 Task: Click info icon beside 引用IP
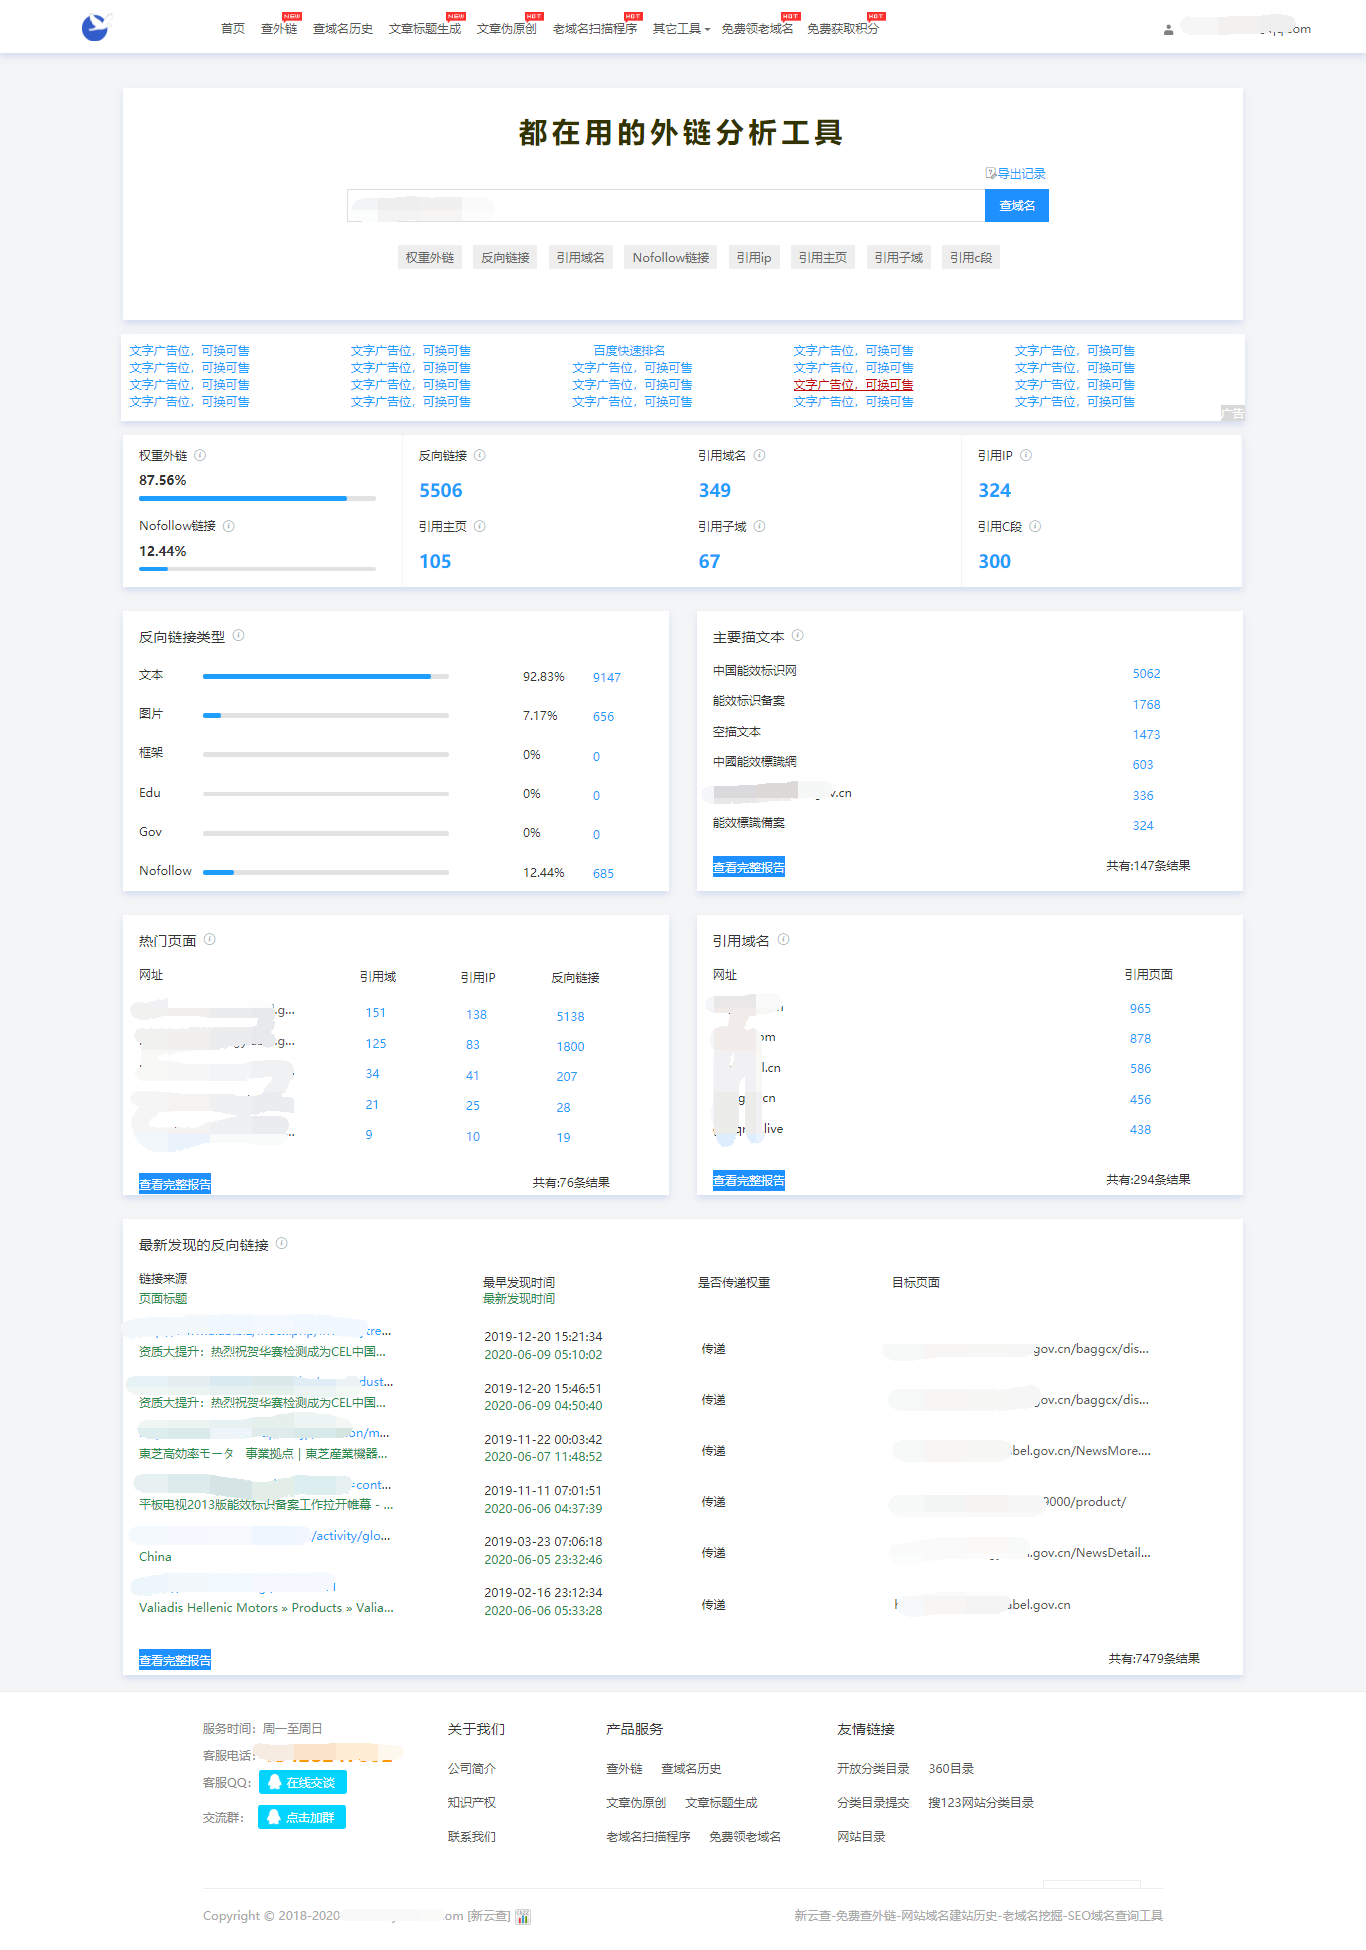pos(1026,455)
